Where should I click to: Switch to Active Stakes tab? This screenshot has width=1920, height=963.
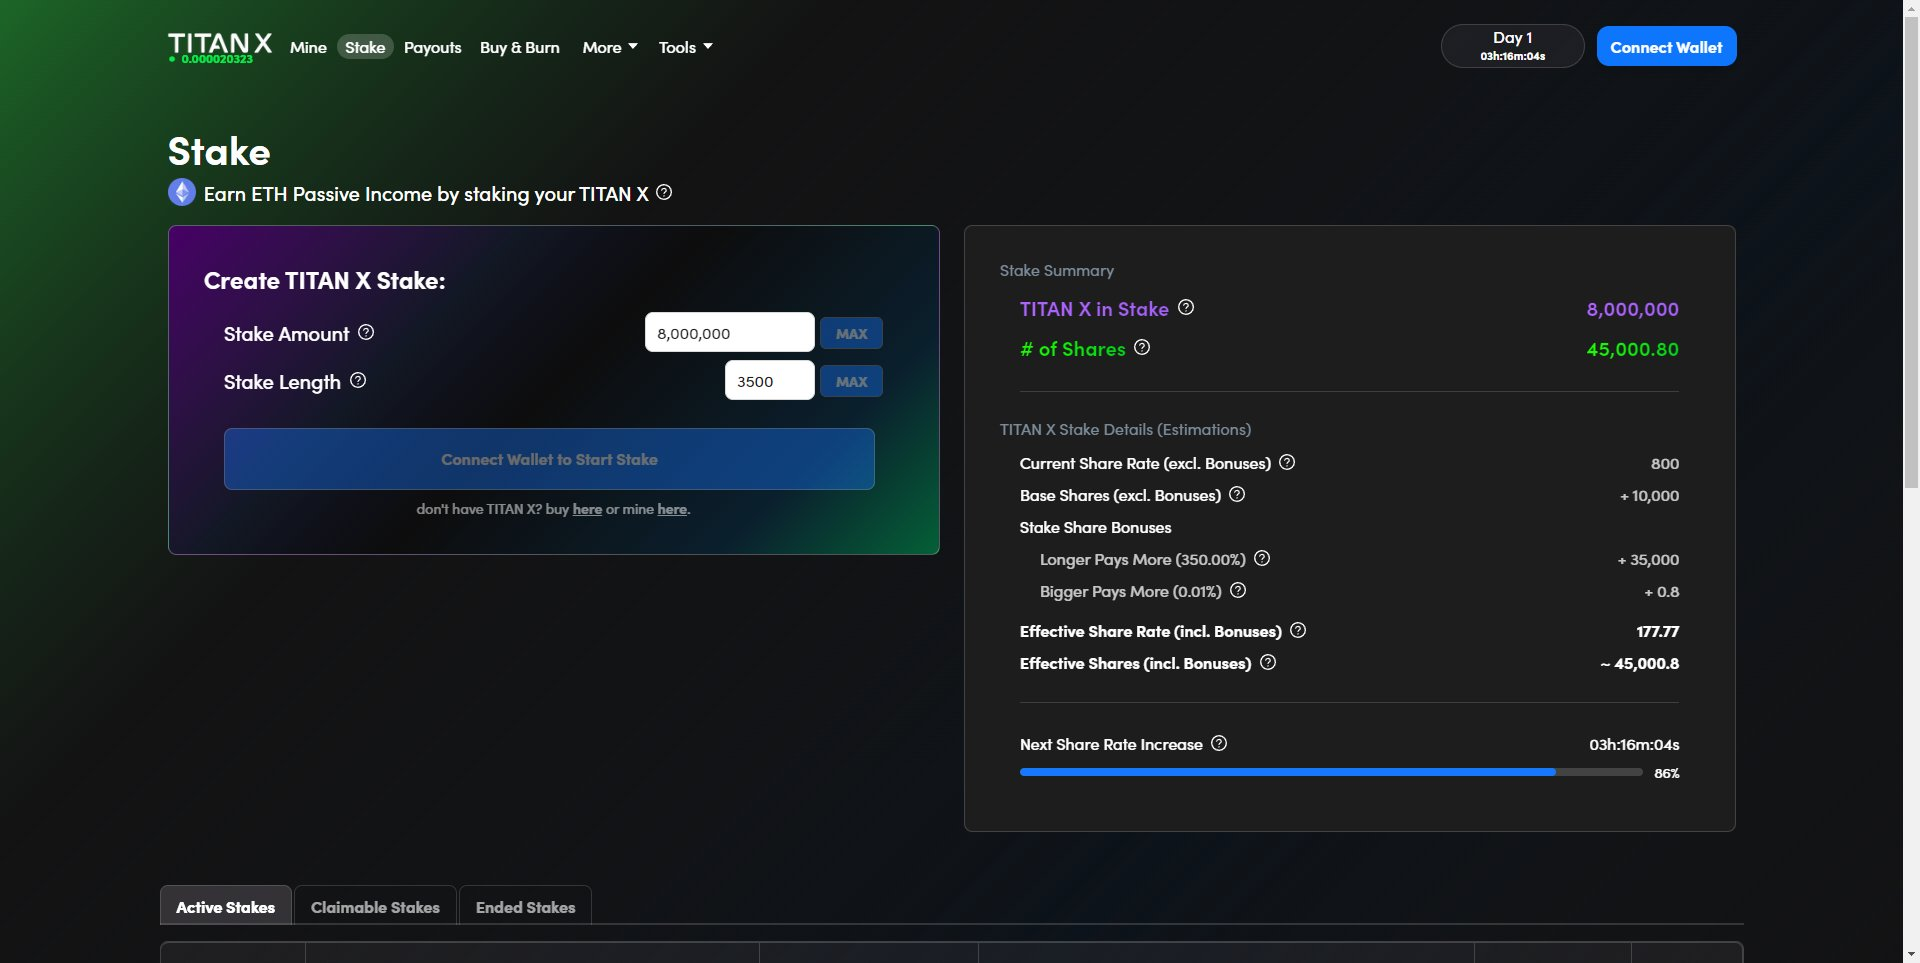[226, 906]
